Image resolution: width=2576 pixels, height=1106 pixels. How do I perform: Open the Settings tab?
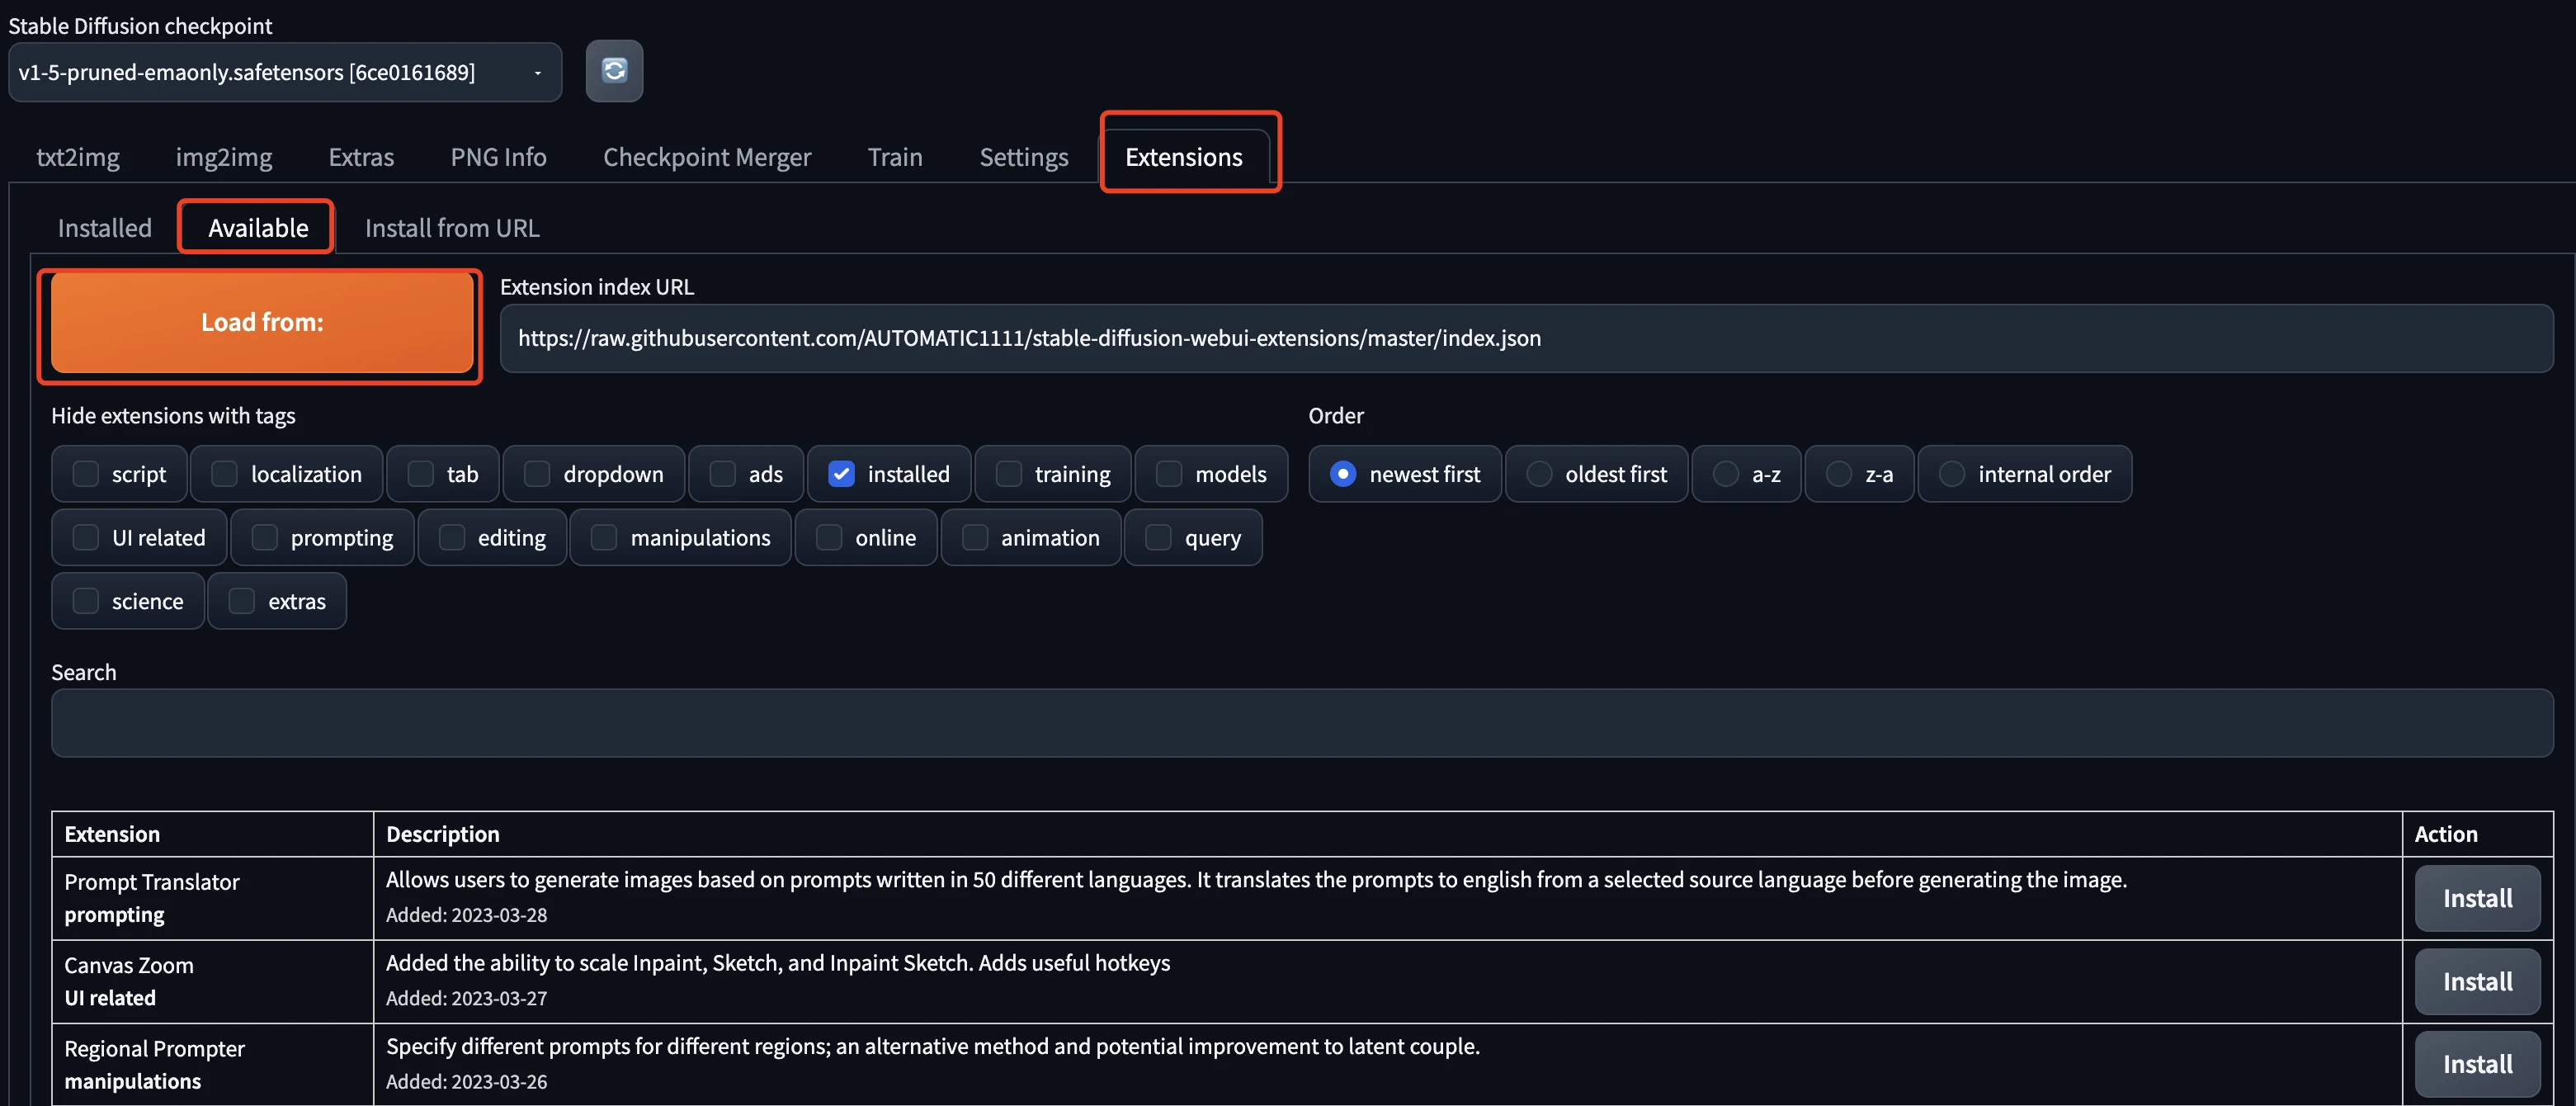(x=1023, y=157)
